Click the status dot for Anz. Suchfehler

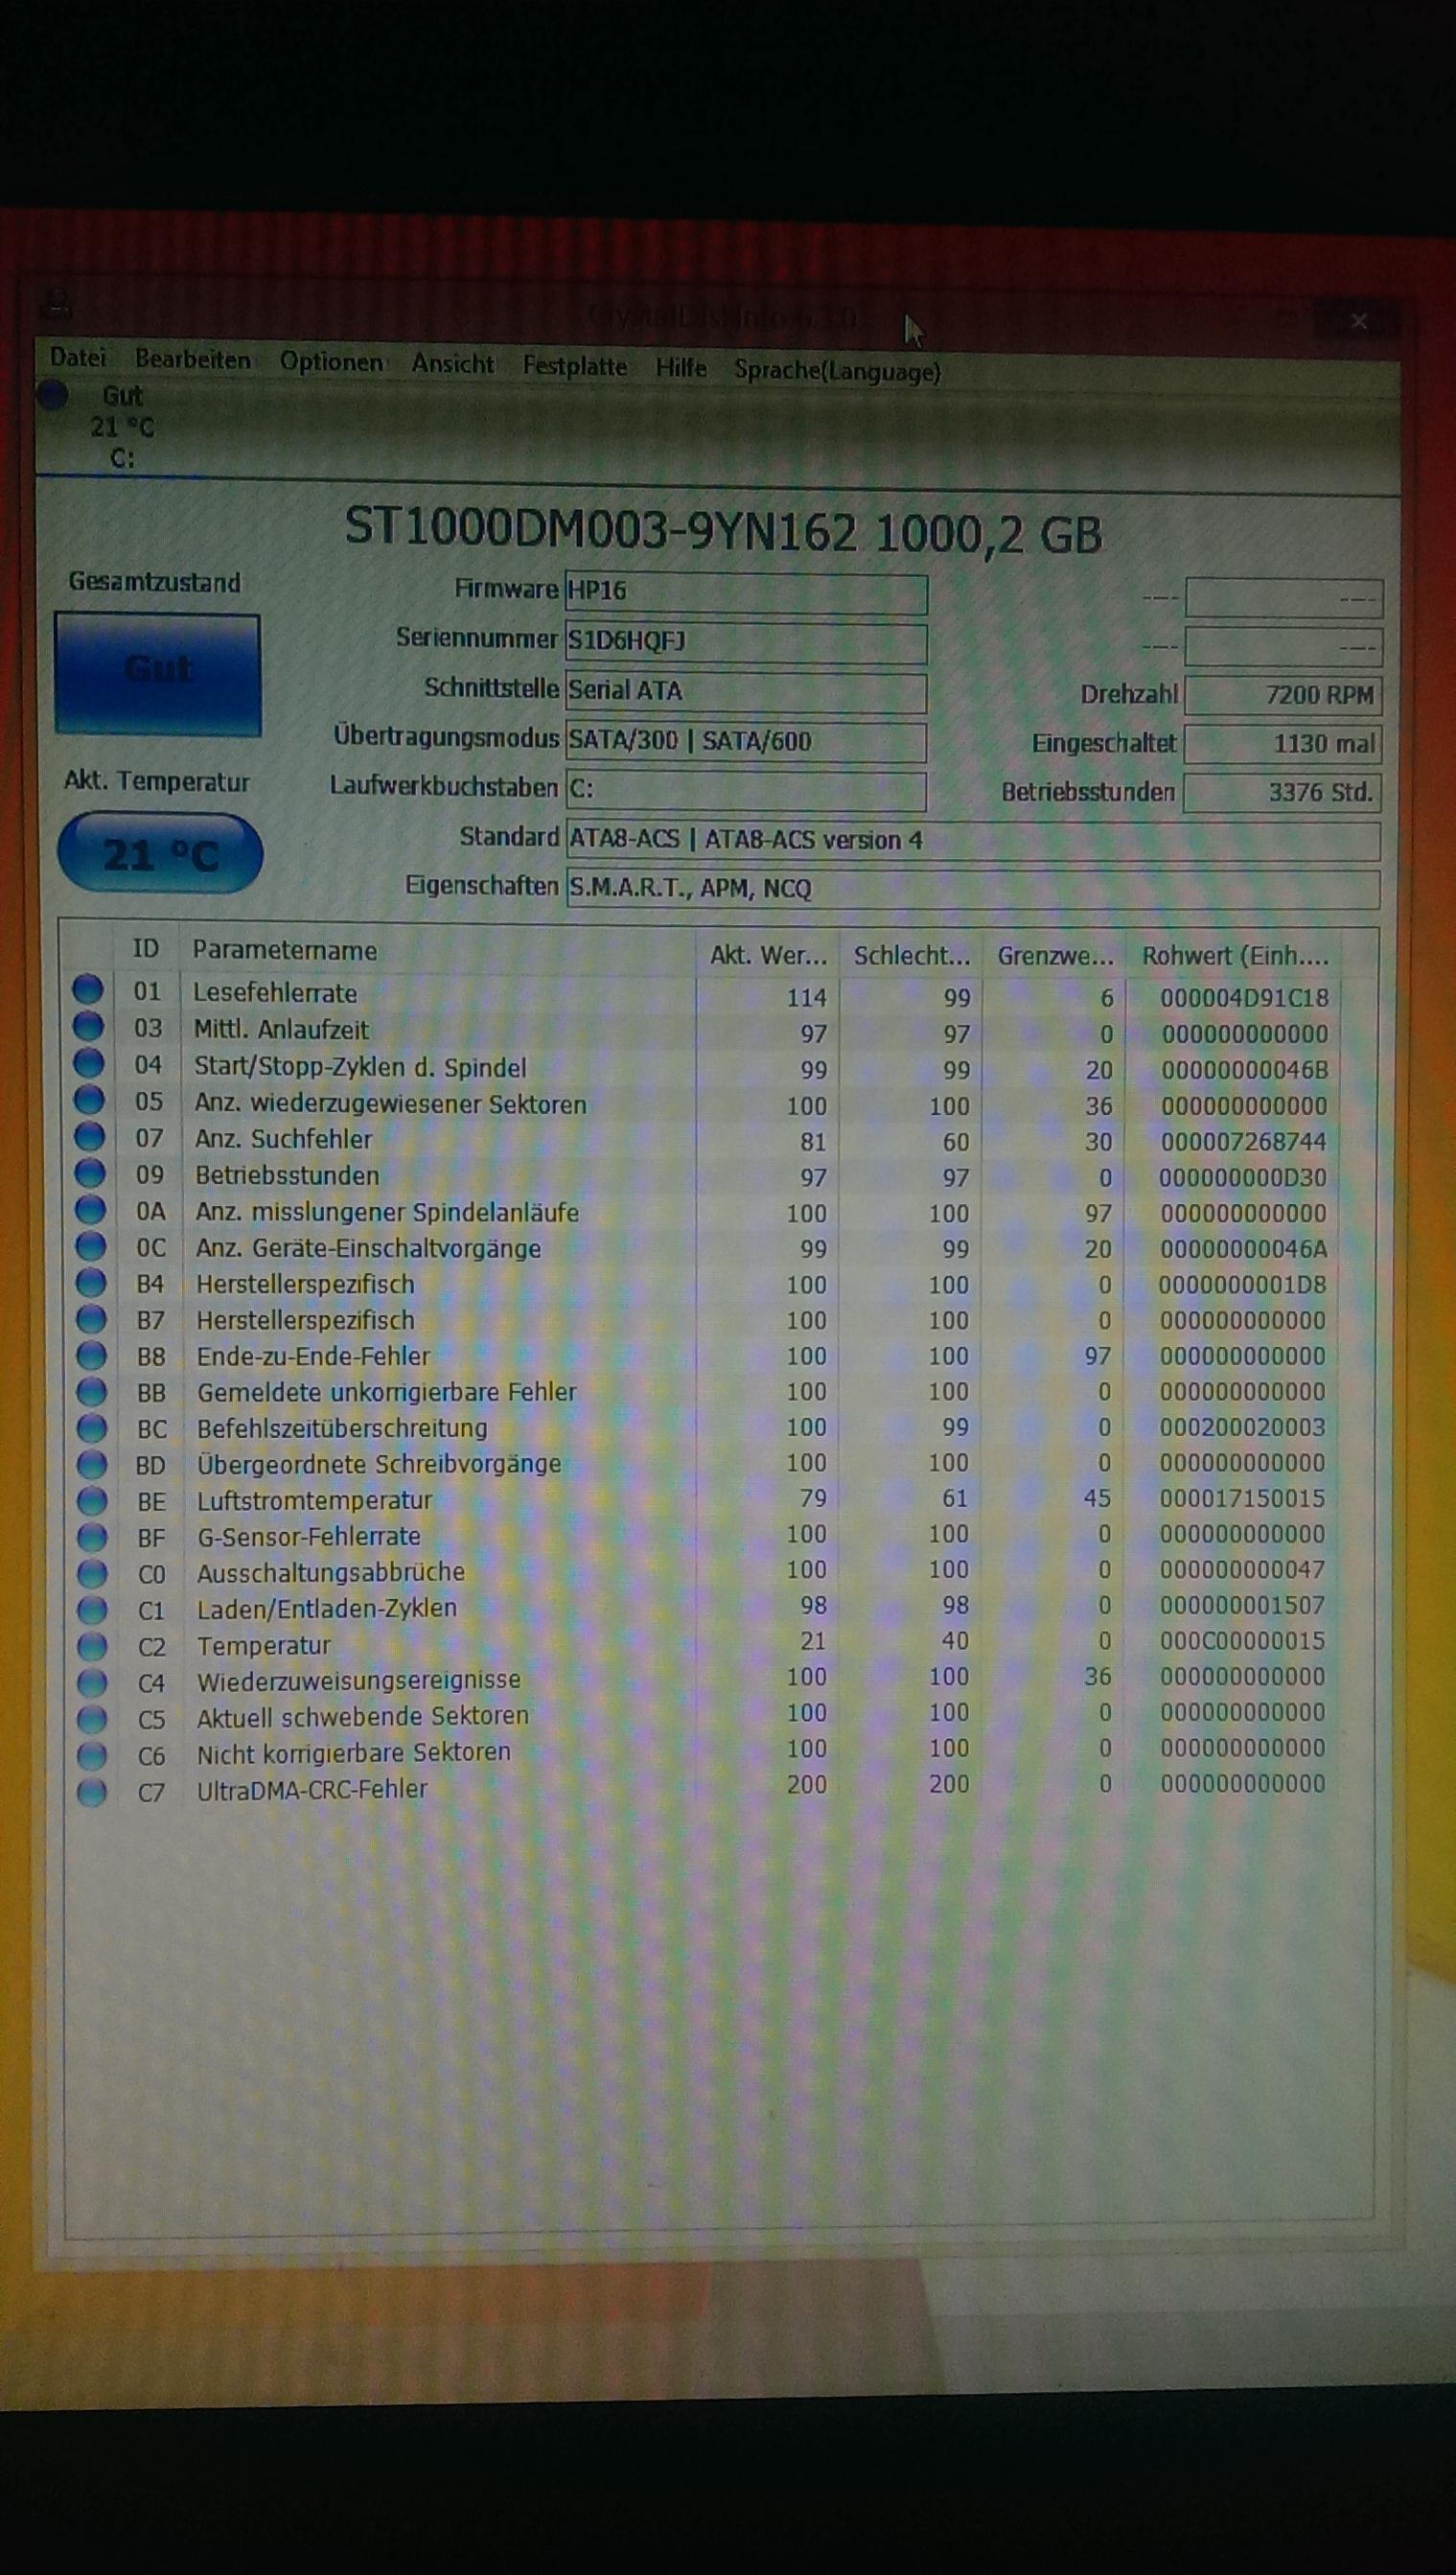pos(89,1136)
